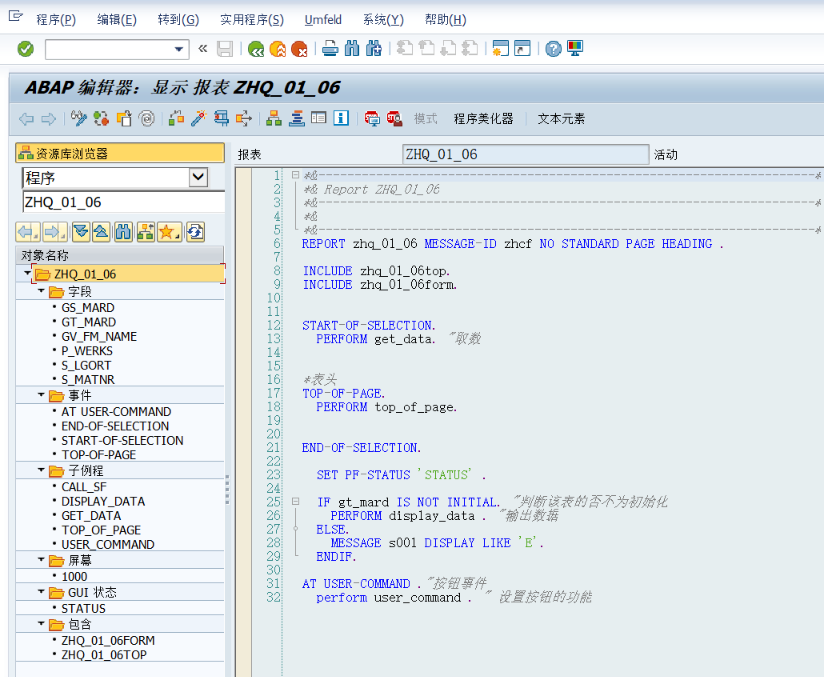Click the 程序美化器 button

pos(483,119)
